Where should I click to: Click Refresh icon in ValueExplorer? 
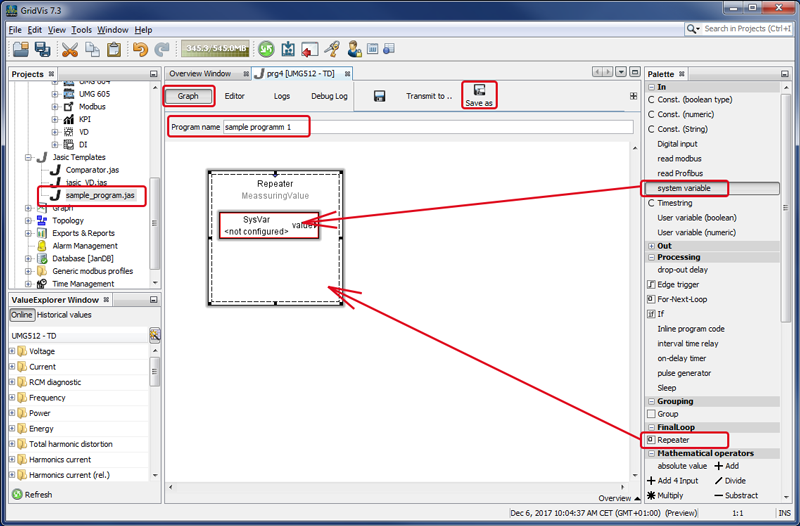(17, 494)
